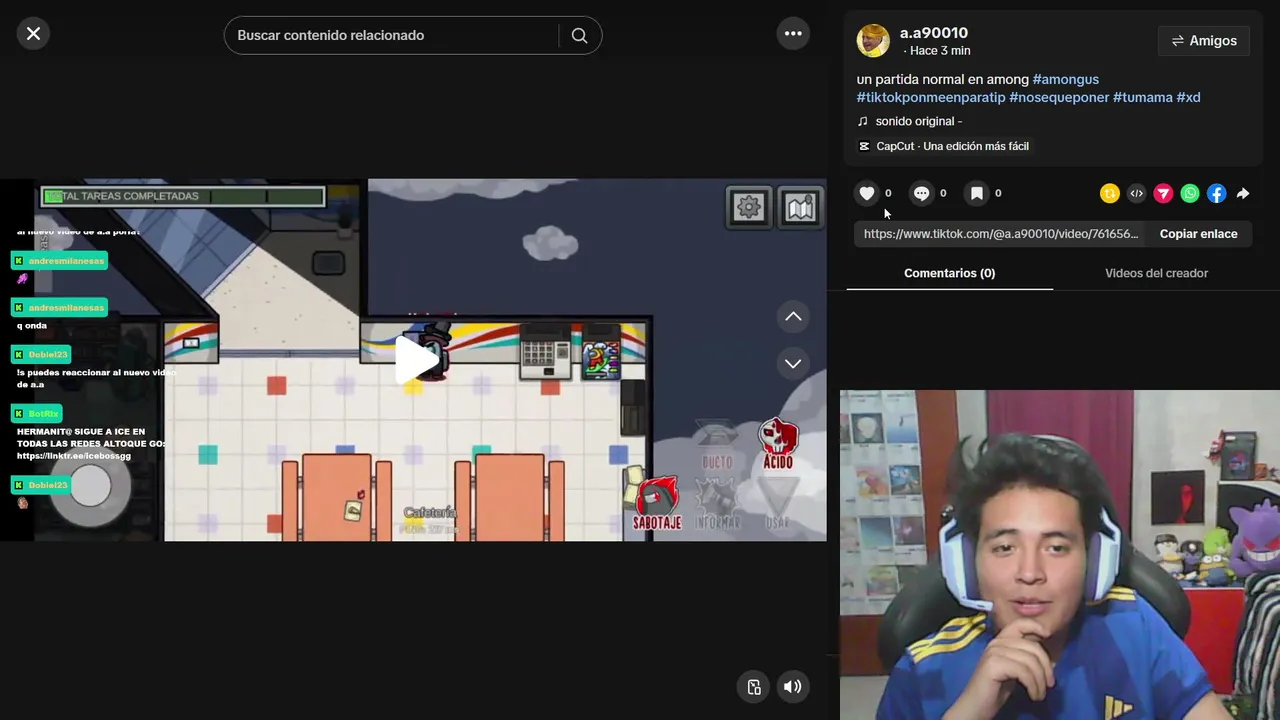Screen dimensions: 1280x720
Task: Click the q onda chat message
Action: tap(32, 326)
